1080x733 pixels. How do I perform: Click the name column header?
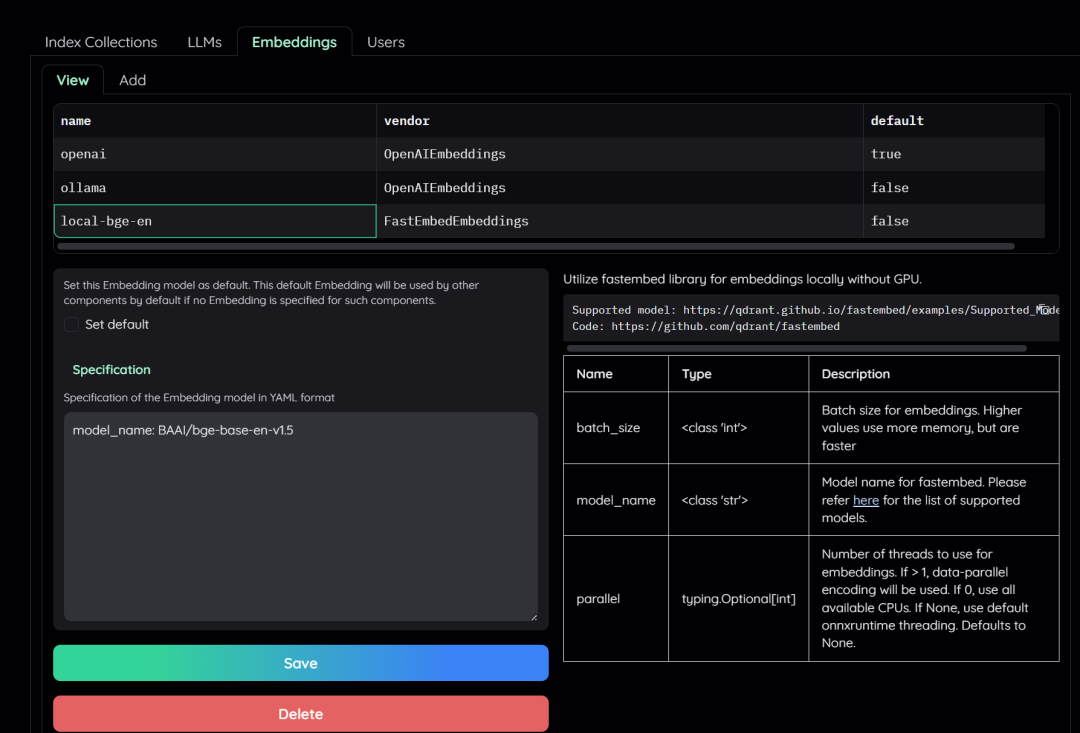pyautogui.click(x=76, y=120)
